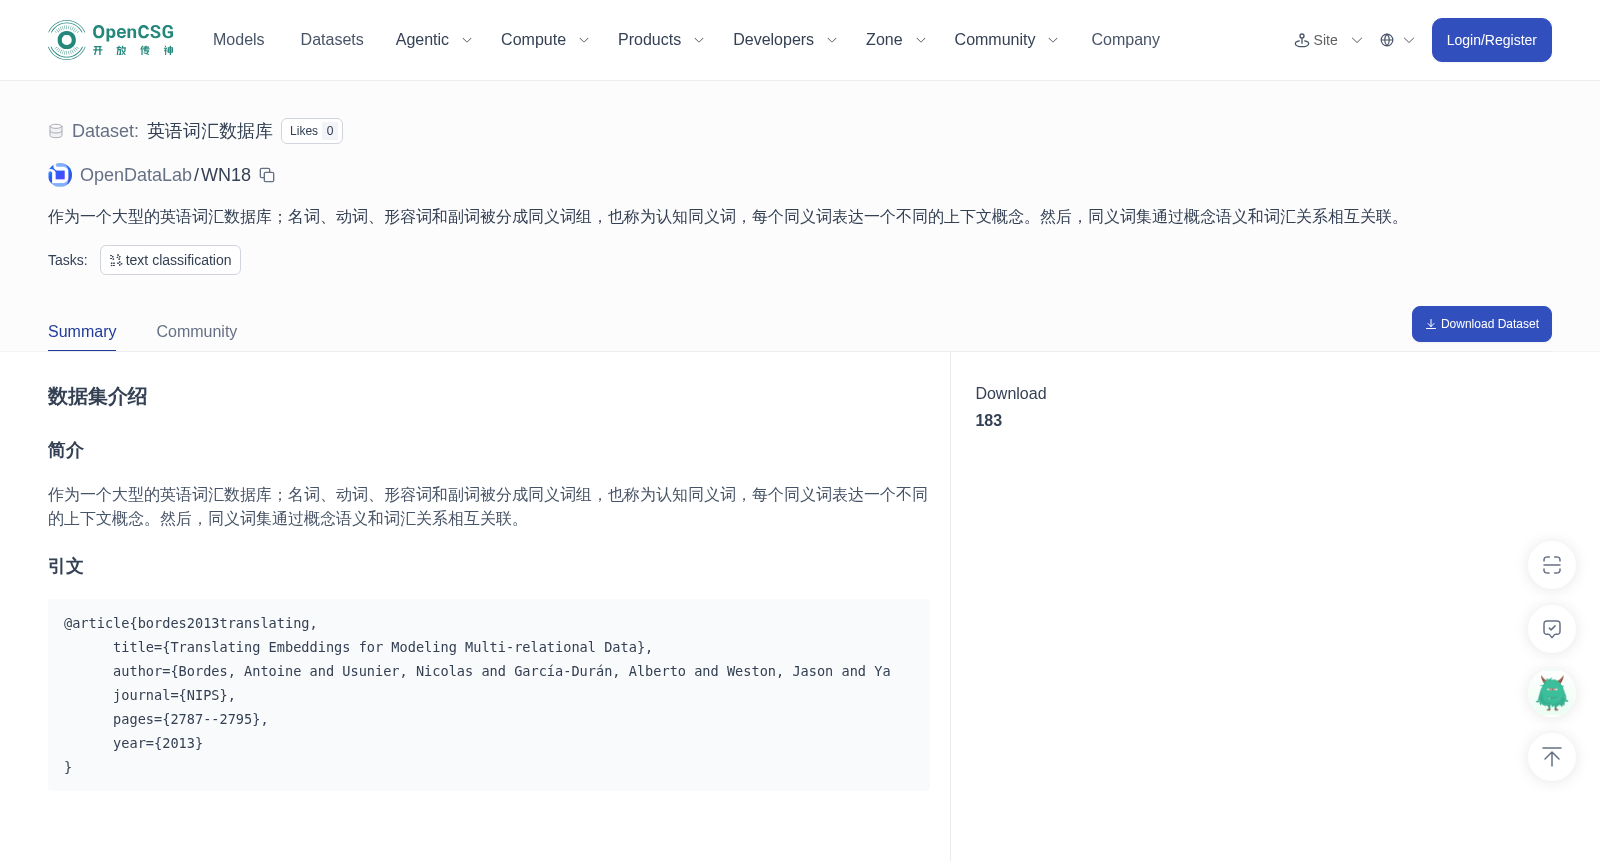Click the pages={2787--2795} citation line
Image resolution: width=1600 pixels, height=861 pixels.
(x=190, y=719)
